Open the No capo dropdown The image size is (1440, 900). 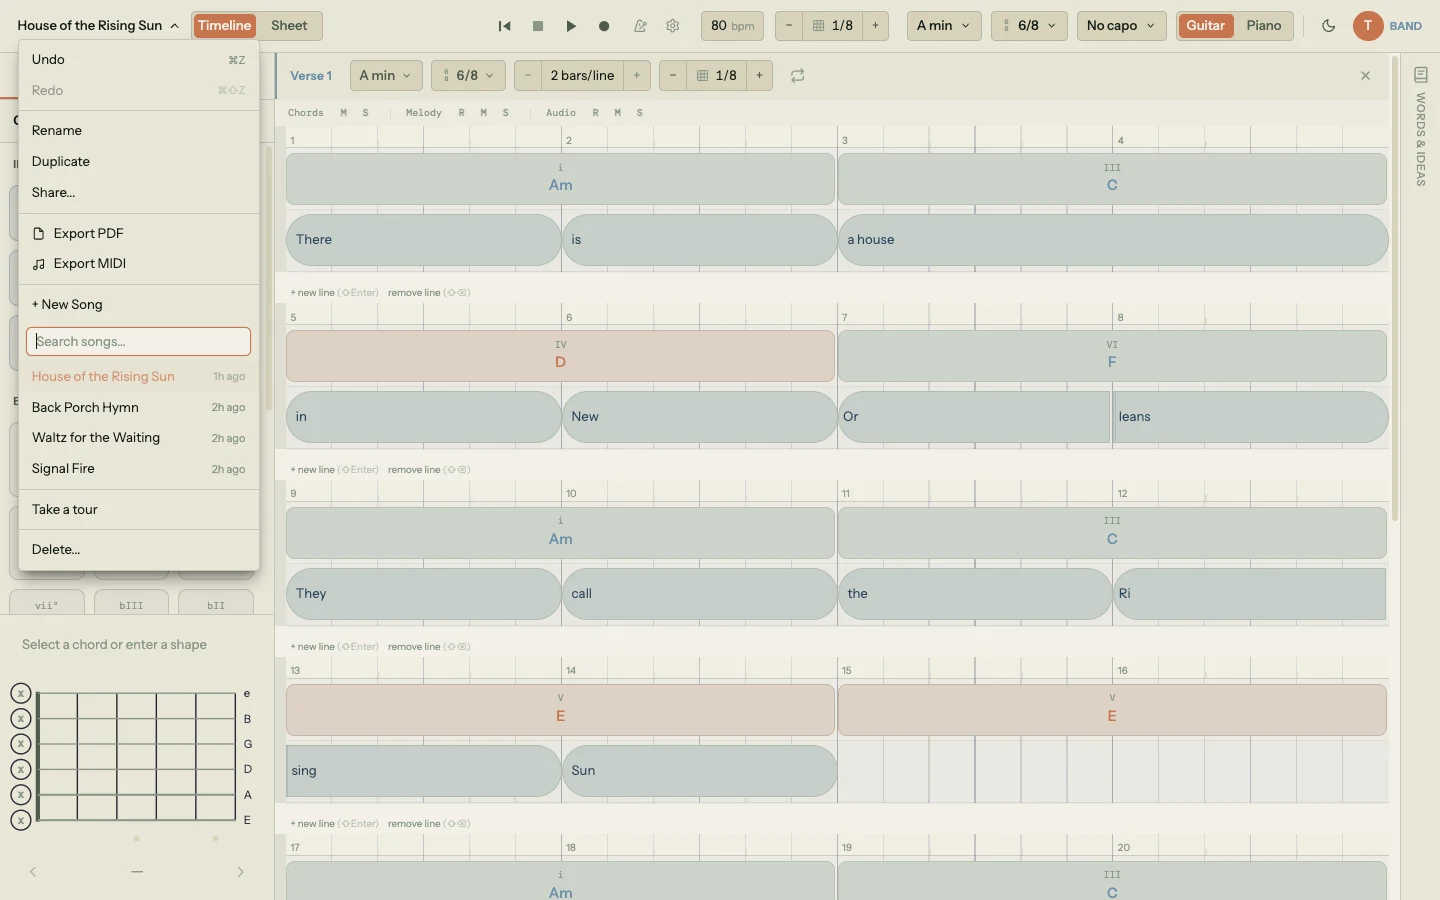(x=1119, y=26)
